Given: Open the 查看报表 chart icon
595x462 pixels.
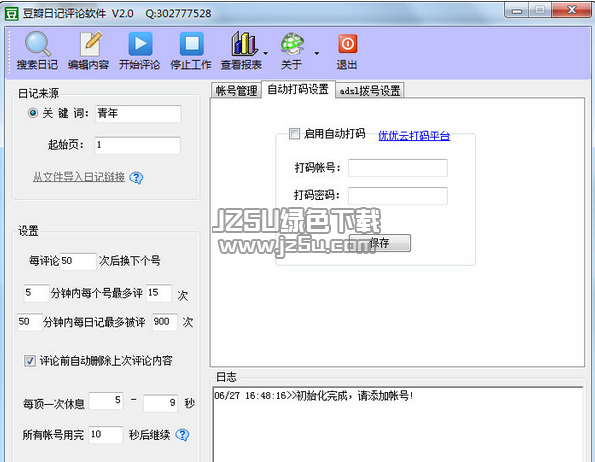Looking at the screenshot, I should 244,43.
